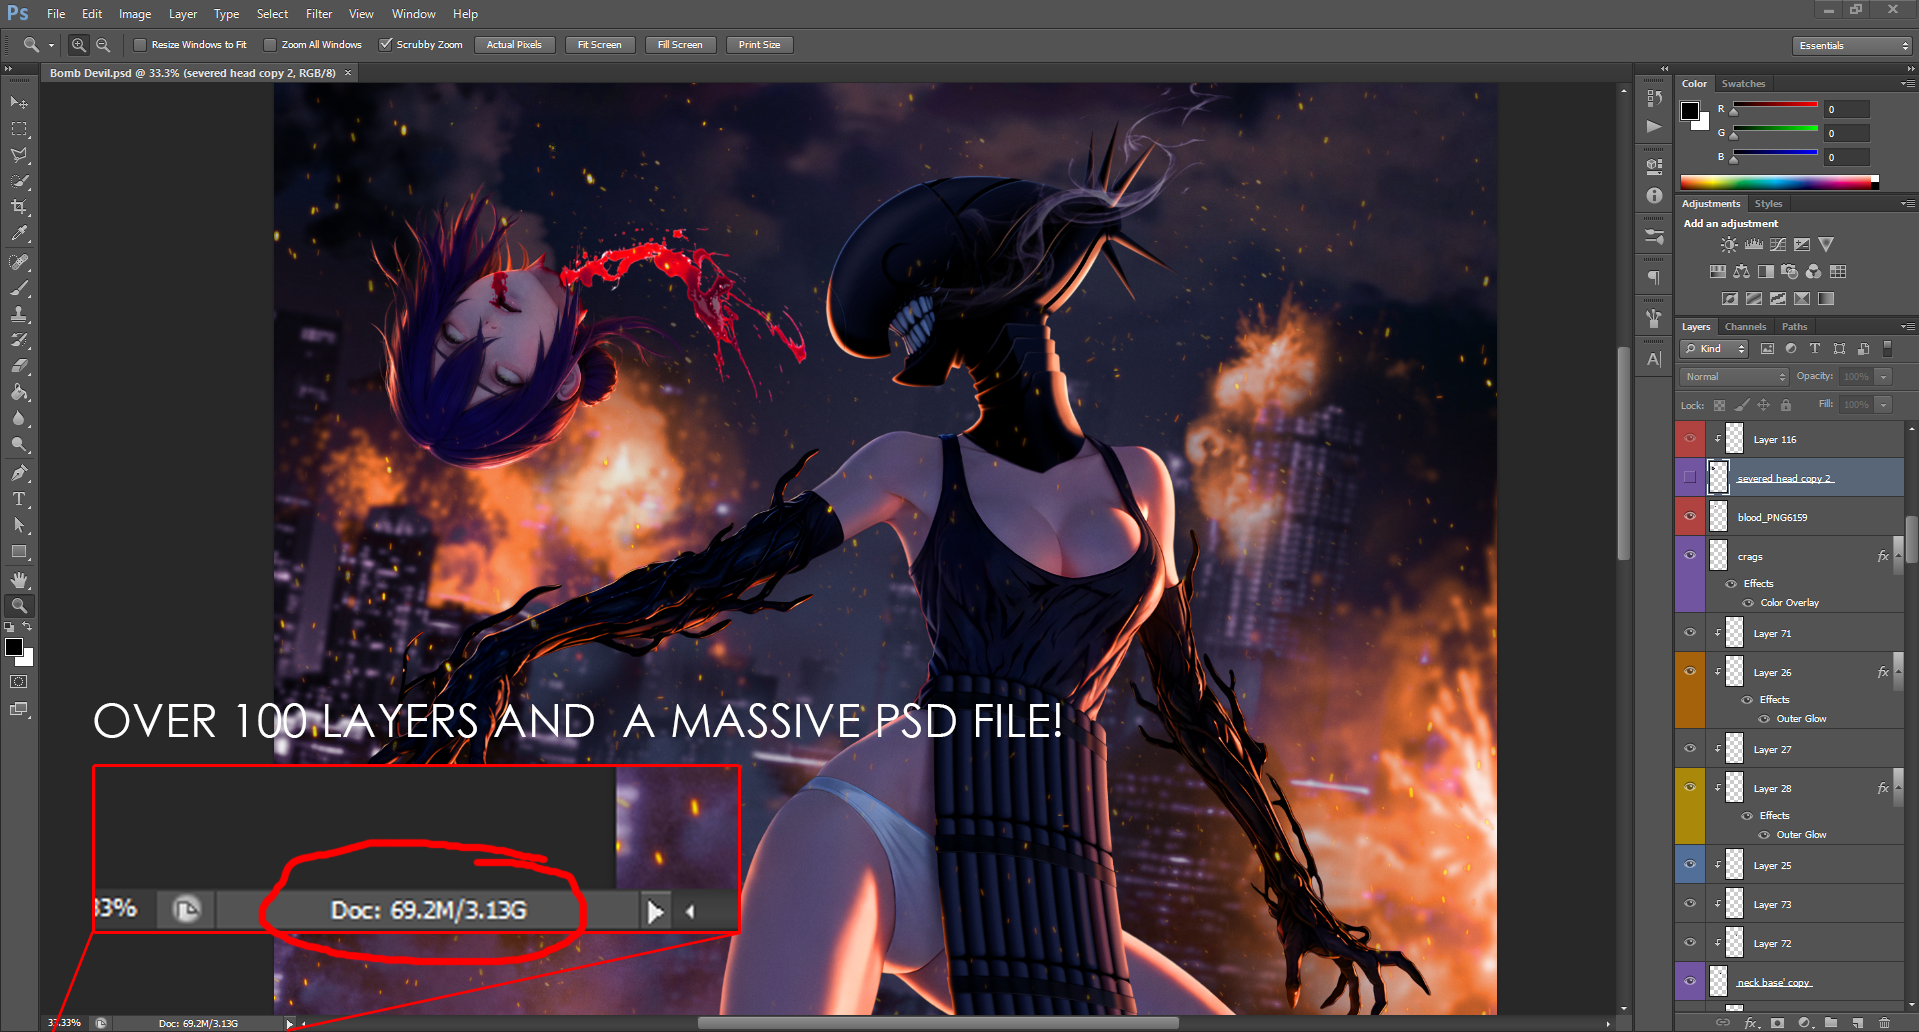Image resolution: width=1919 pixels, height=1032 pixels.
Task: Select the Rectangular Marquee tool
Action: coord(19,129)
